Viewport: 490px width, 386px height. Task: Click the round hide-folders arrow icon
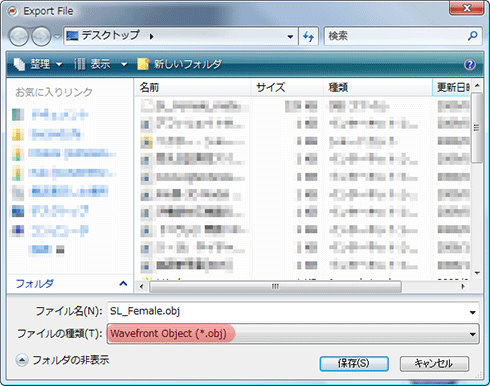pos(22,360)
